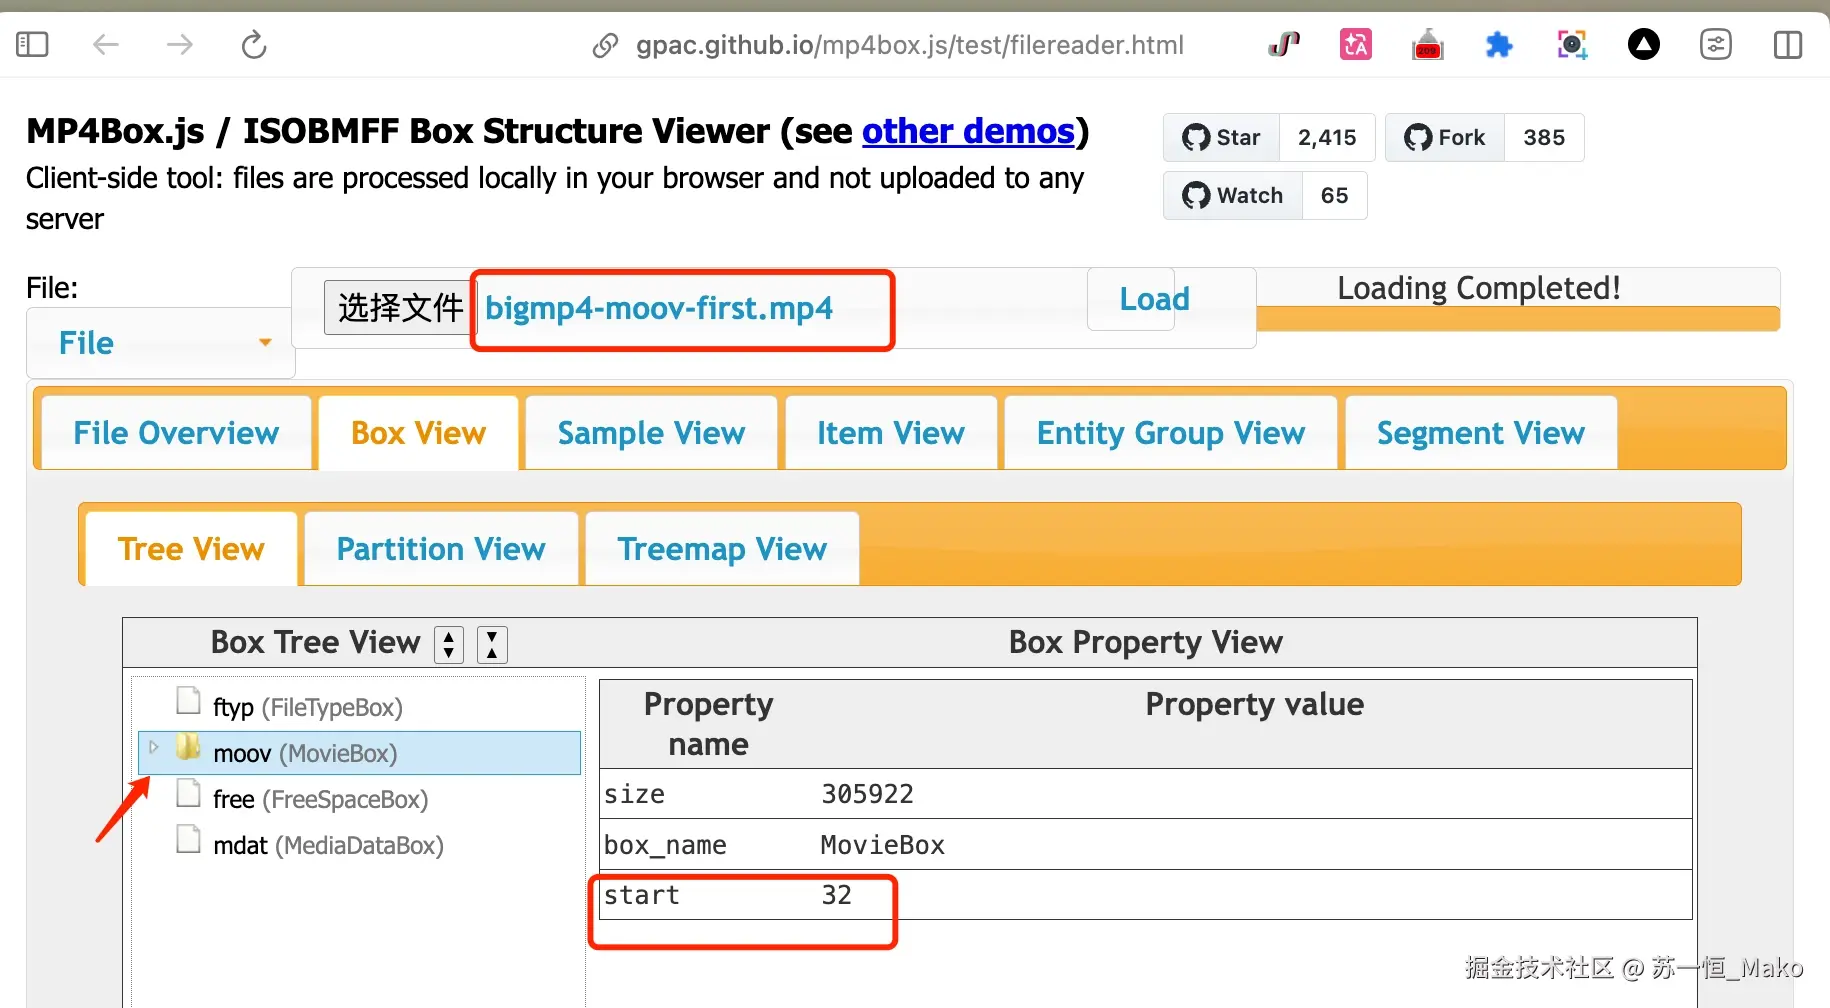Switch to the Segment View tab

coord(1481,433)
